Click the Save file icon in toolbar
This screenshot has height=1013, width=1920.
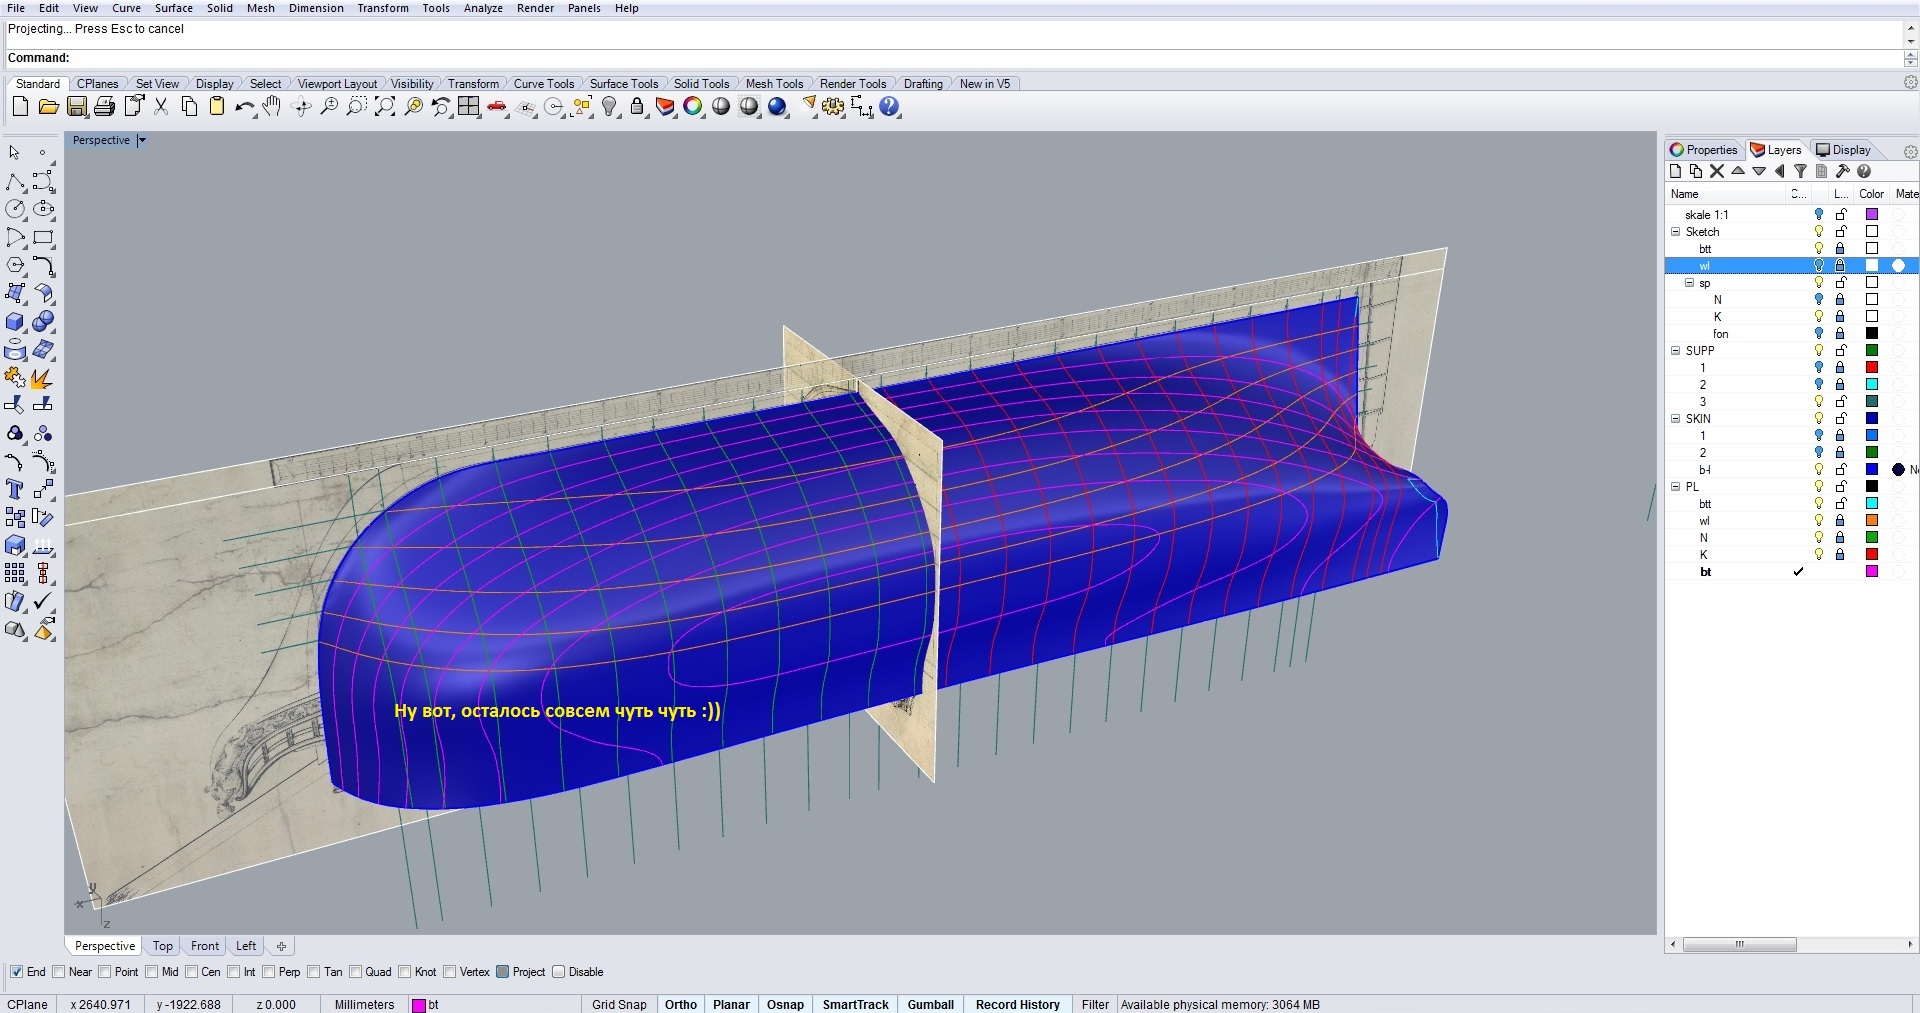pos(77,107)
